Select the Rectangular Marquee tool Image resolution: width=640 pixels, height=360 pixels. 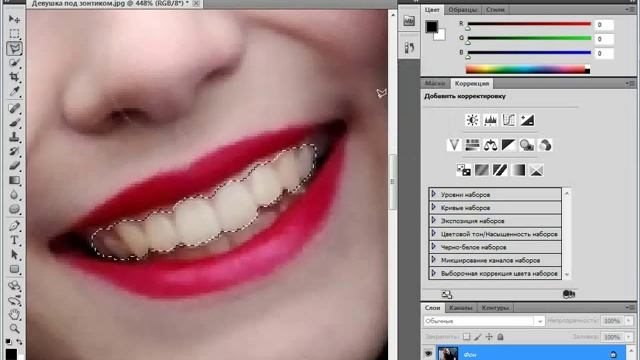coord(14,33)
